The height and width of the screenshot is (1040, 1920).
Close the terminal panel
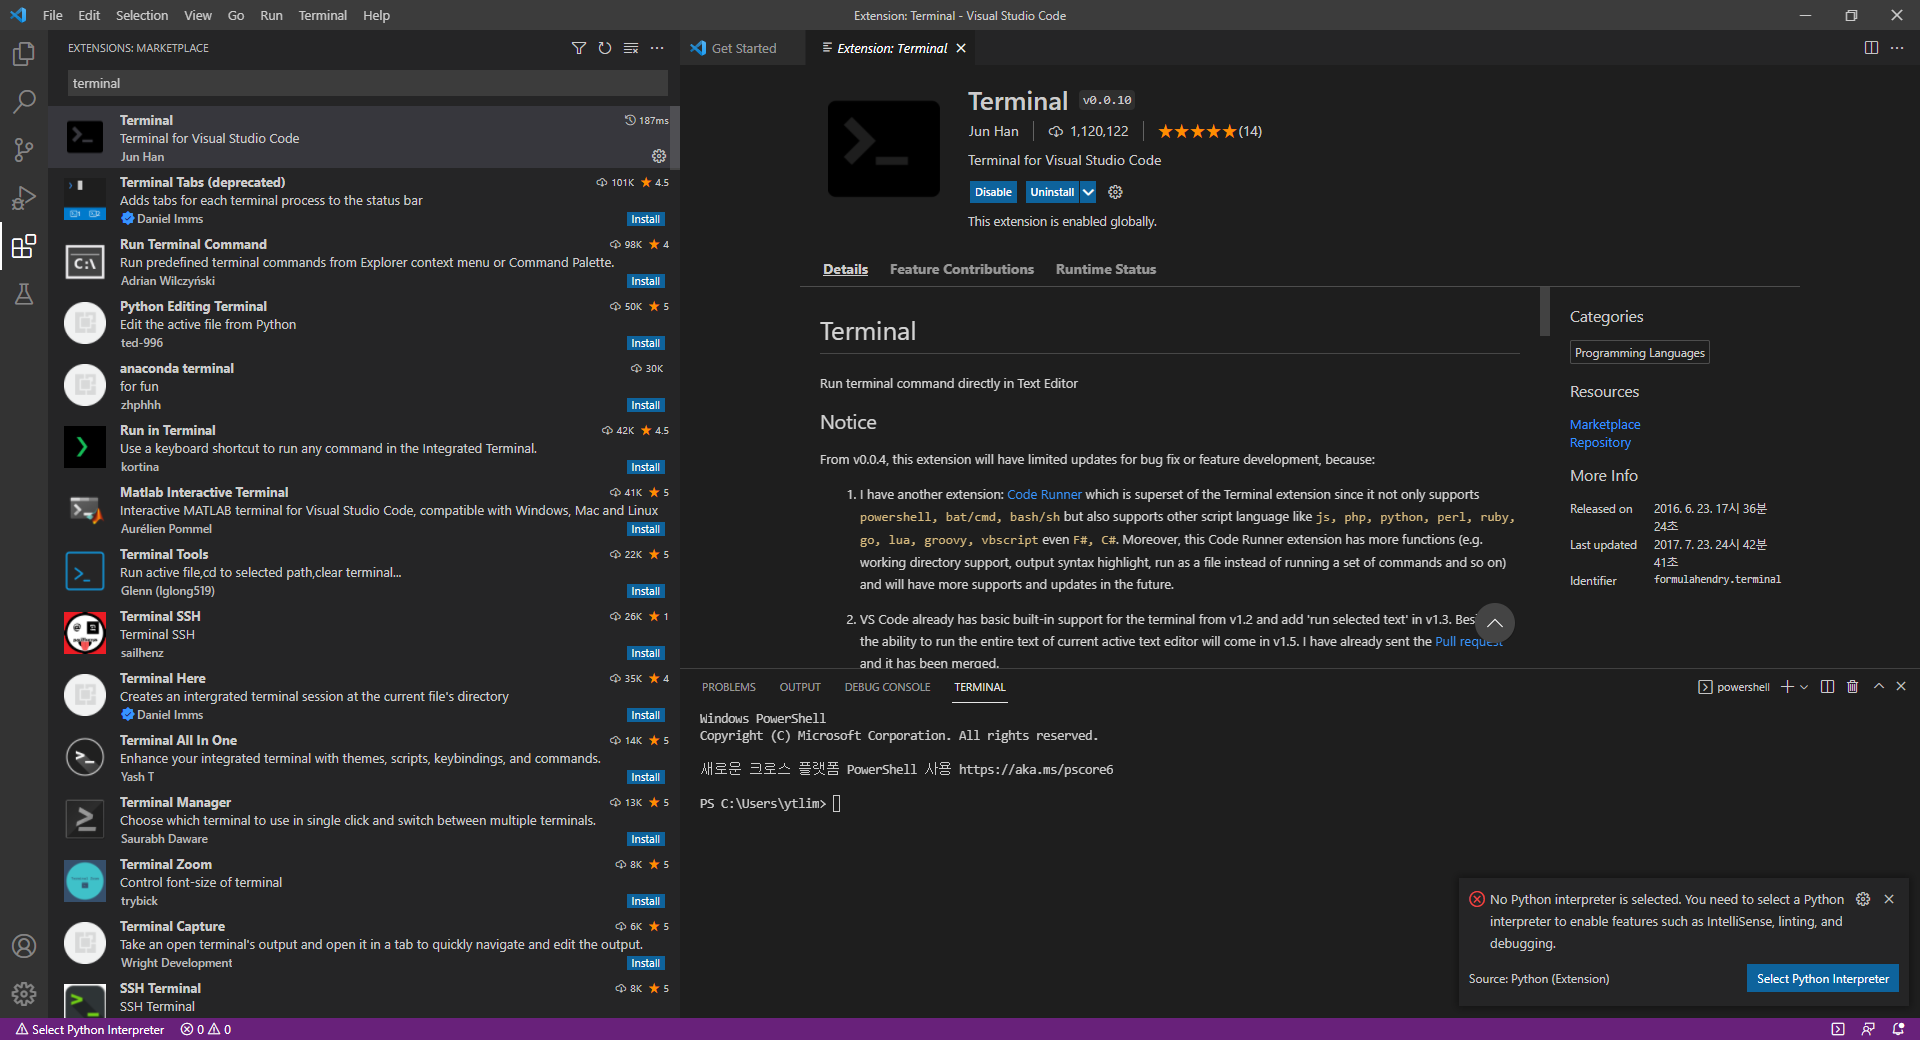click(1902, 687)
